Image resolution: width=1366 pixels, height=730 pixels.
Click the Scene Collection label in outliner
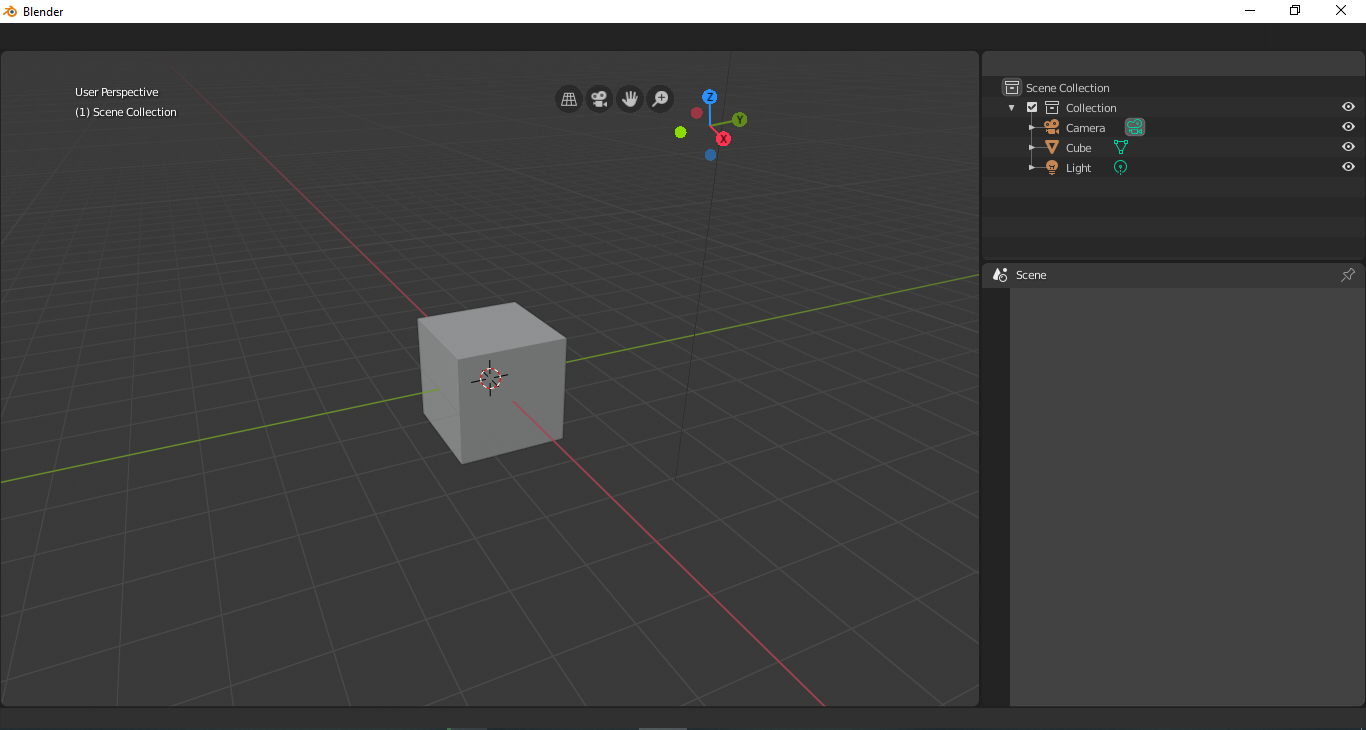[1067, 88]
